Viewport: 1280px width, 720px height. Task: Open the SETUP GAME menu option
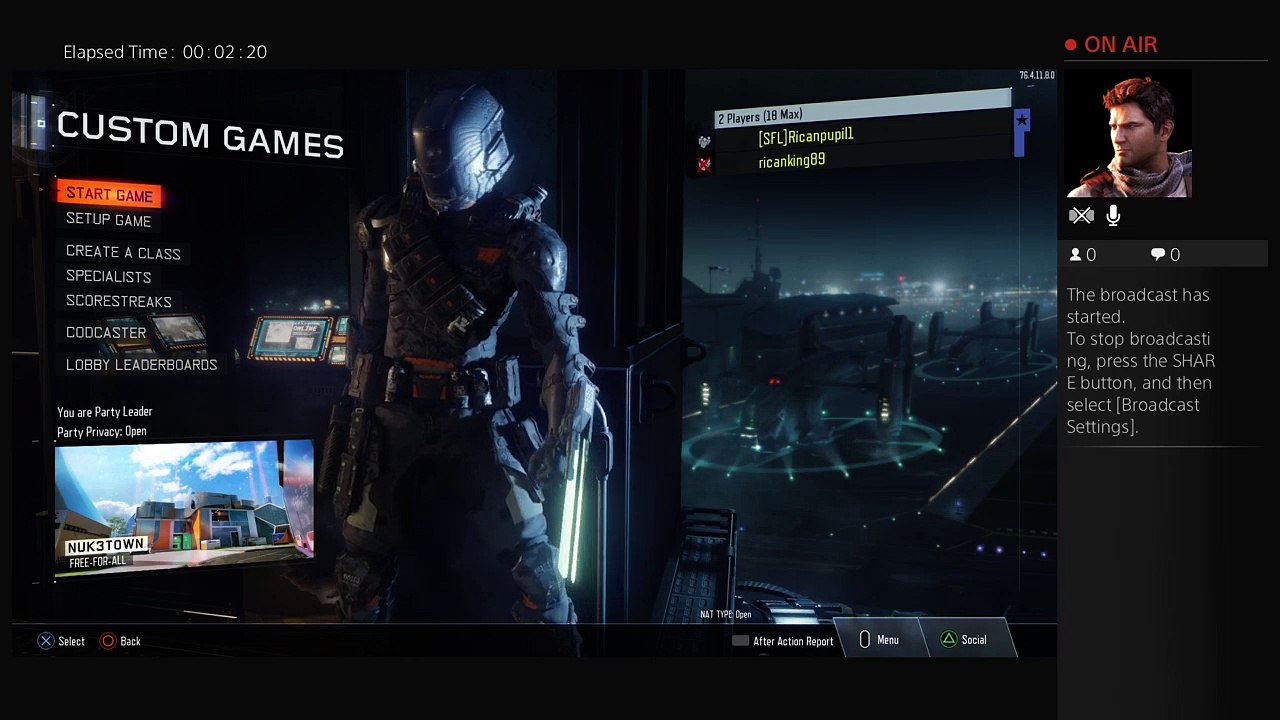(108, 220)
